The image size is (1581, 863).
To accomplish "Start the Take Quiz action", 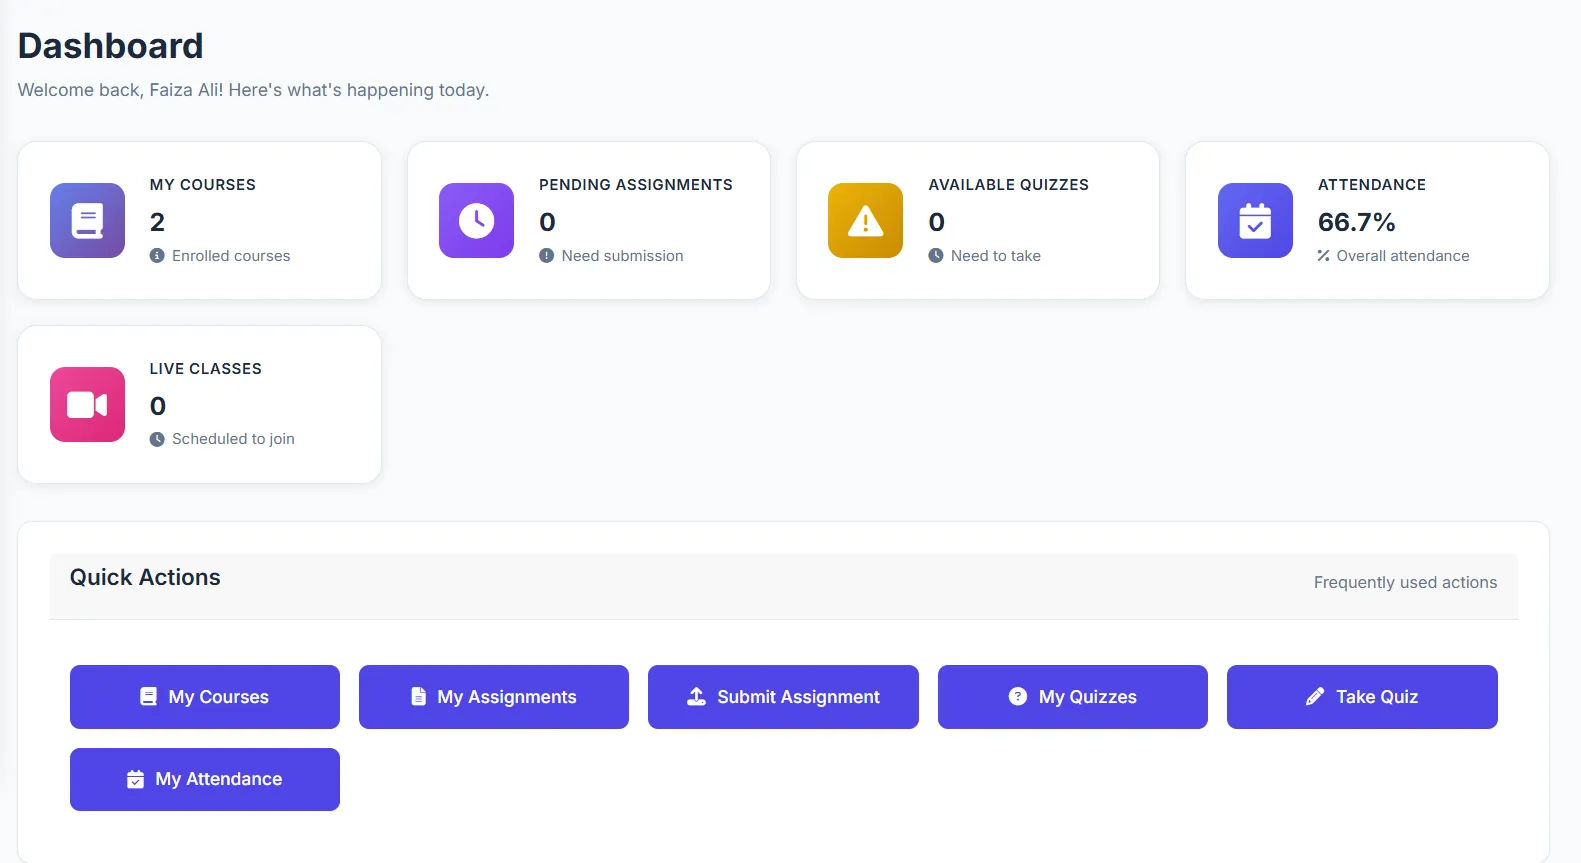I will point(1361,697).
